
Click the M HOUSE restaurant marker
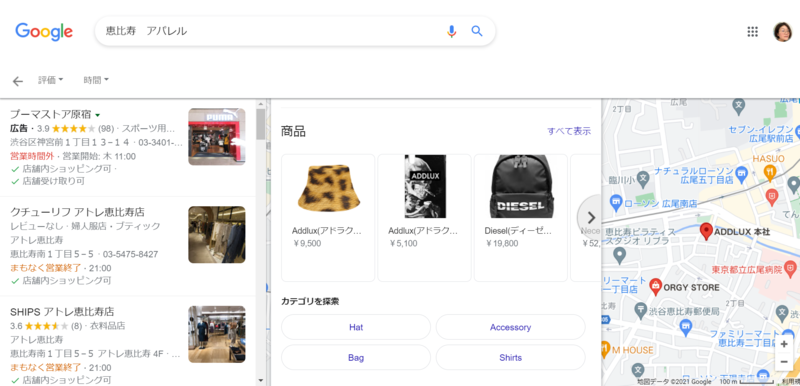(x=605, y=350)
